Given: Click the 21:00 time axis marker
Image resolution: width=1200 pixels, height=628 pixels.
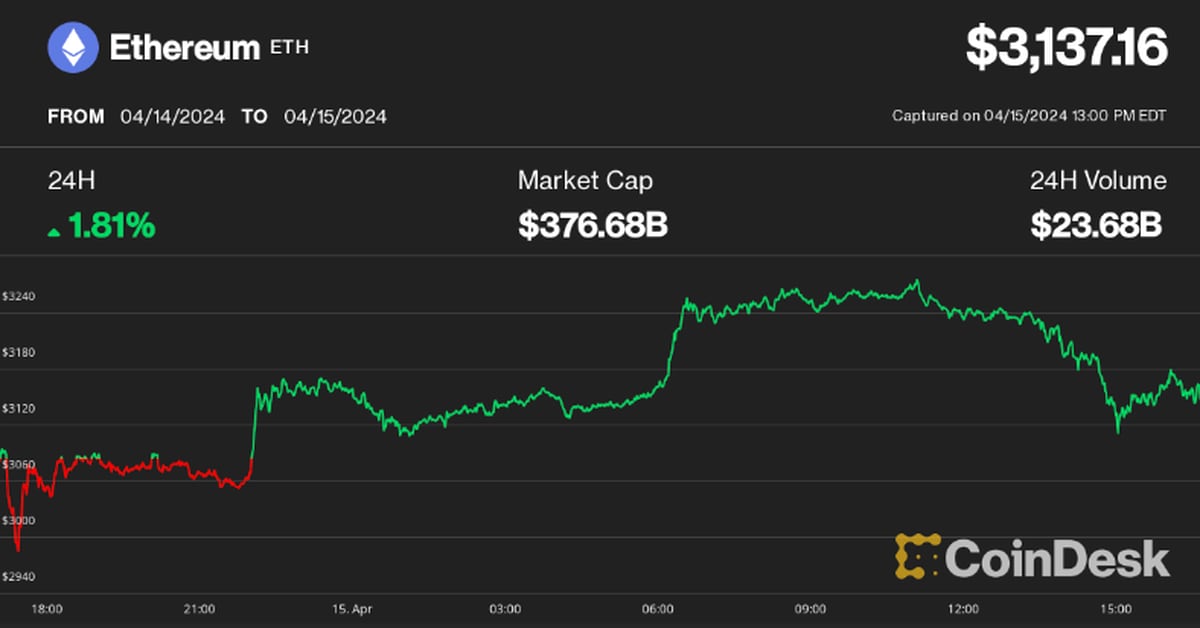Looking at the screenshot, I should click(x=200, y=608).
